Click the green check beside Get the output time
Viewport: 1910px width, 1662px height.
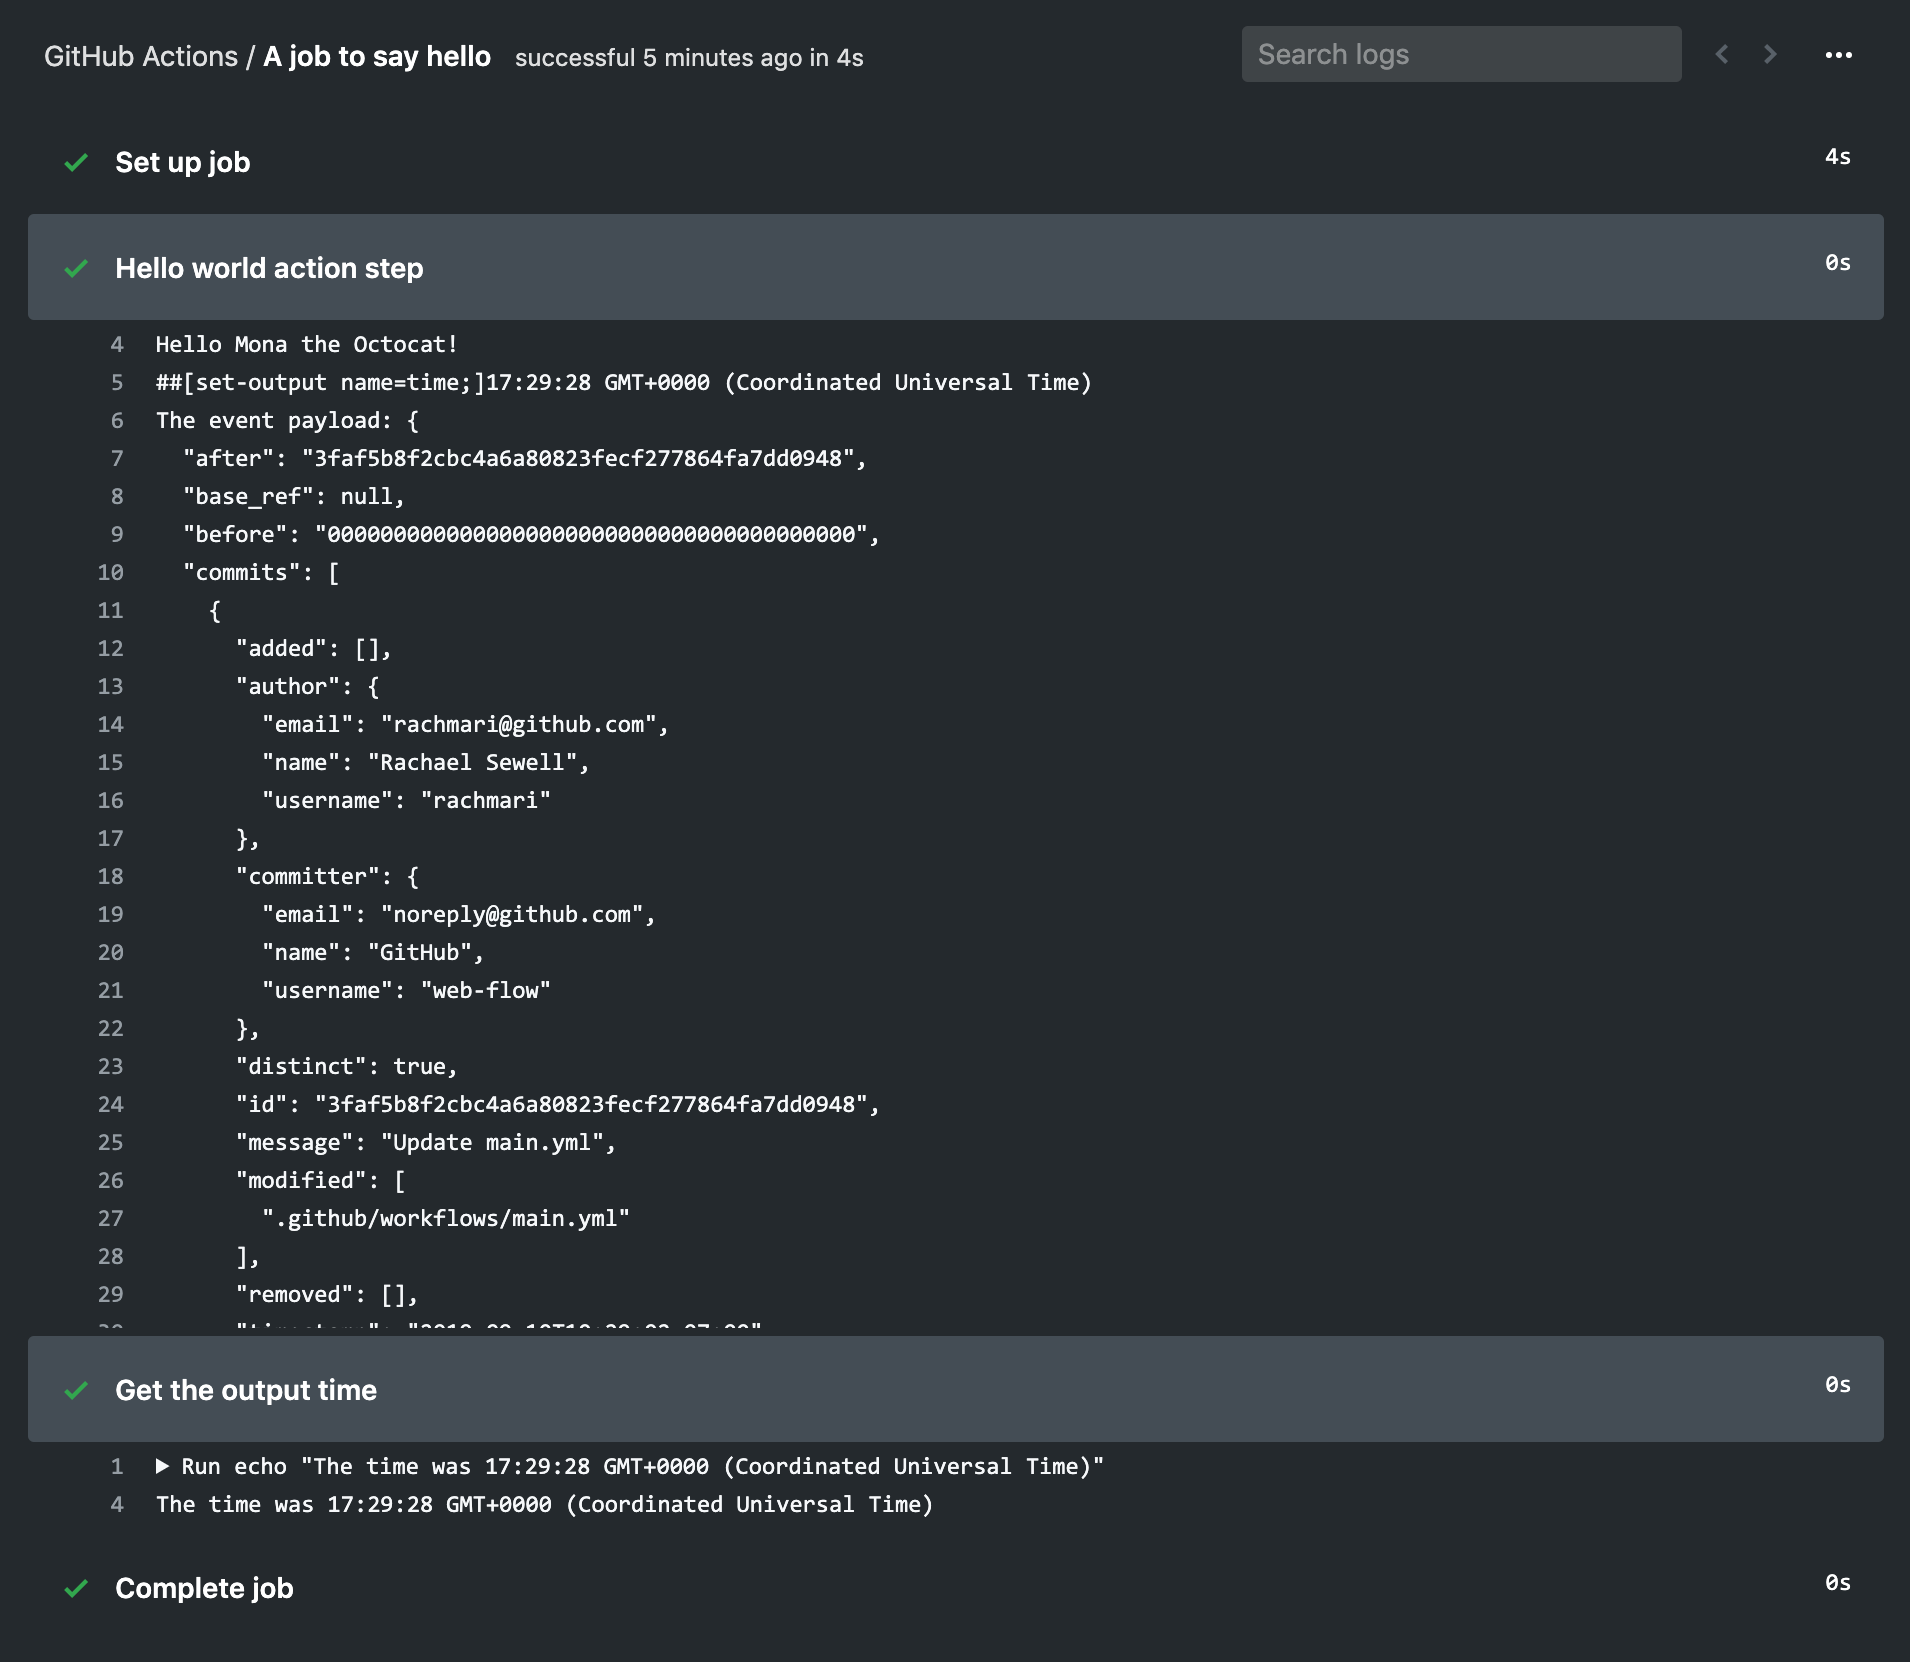click(x=76, y=1390)
